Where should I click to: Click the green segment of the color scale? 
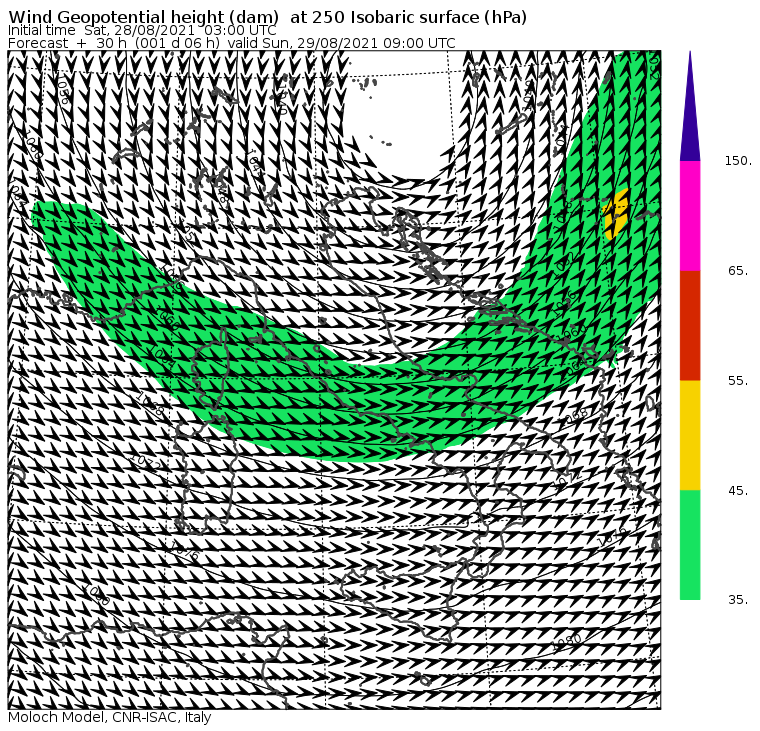tap(690, 544)
